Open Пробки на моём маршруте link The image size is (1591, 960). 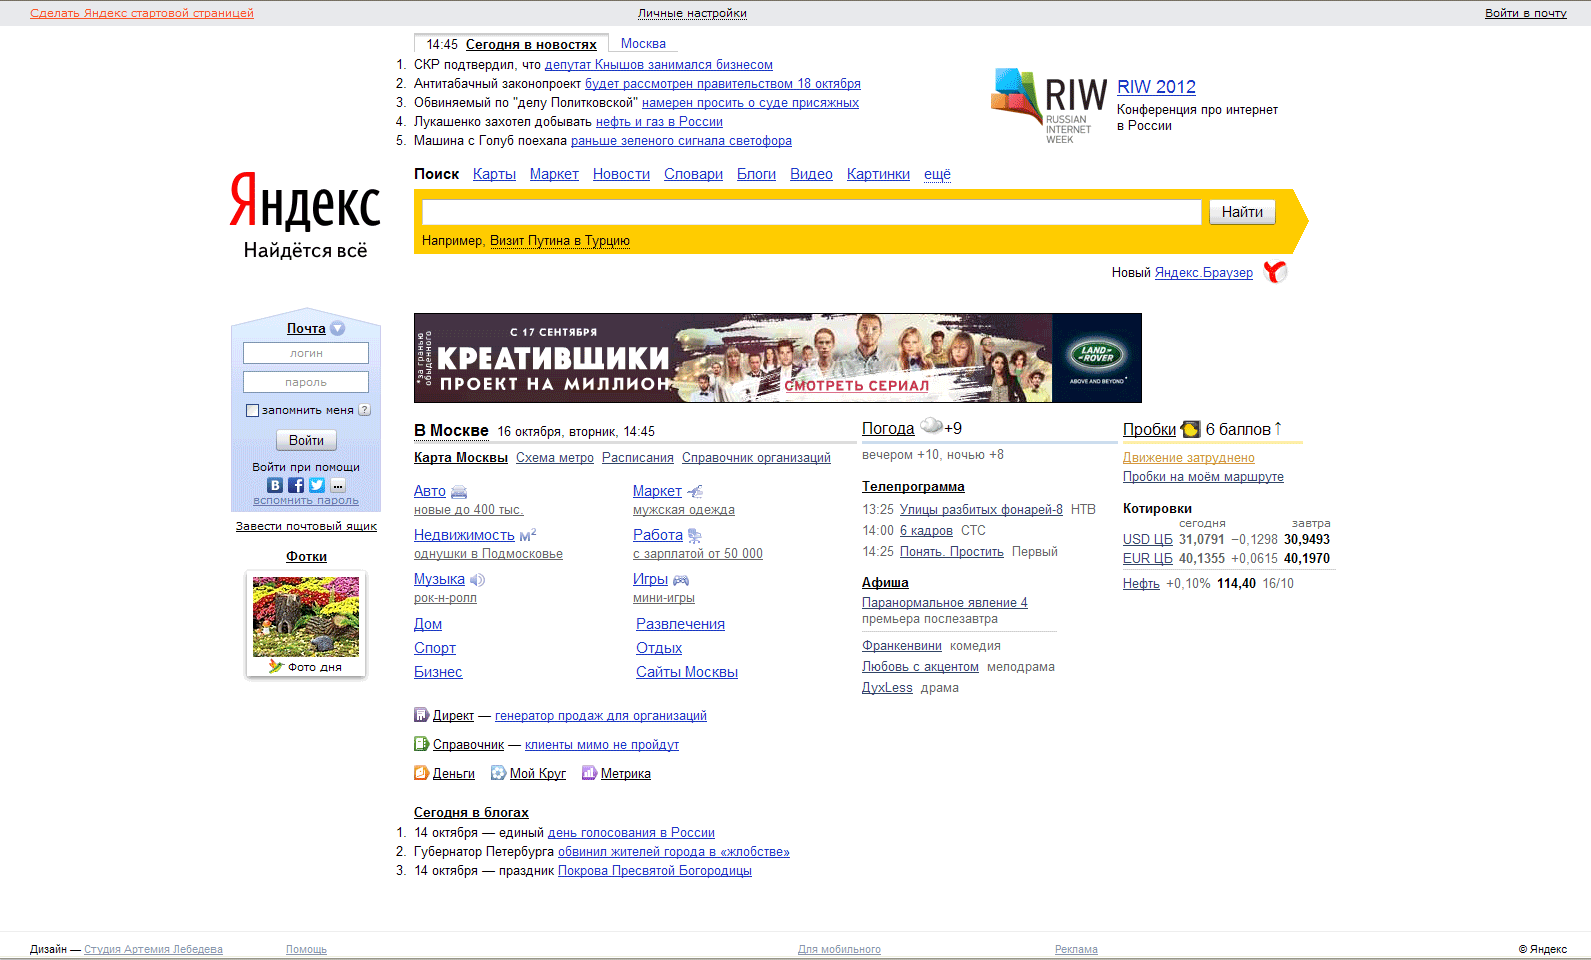pos(1203,477)
